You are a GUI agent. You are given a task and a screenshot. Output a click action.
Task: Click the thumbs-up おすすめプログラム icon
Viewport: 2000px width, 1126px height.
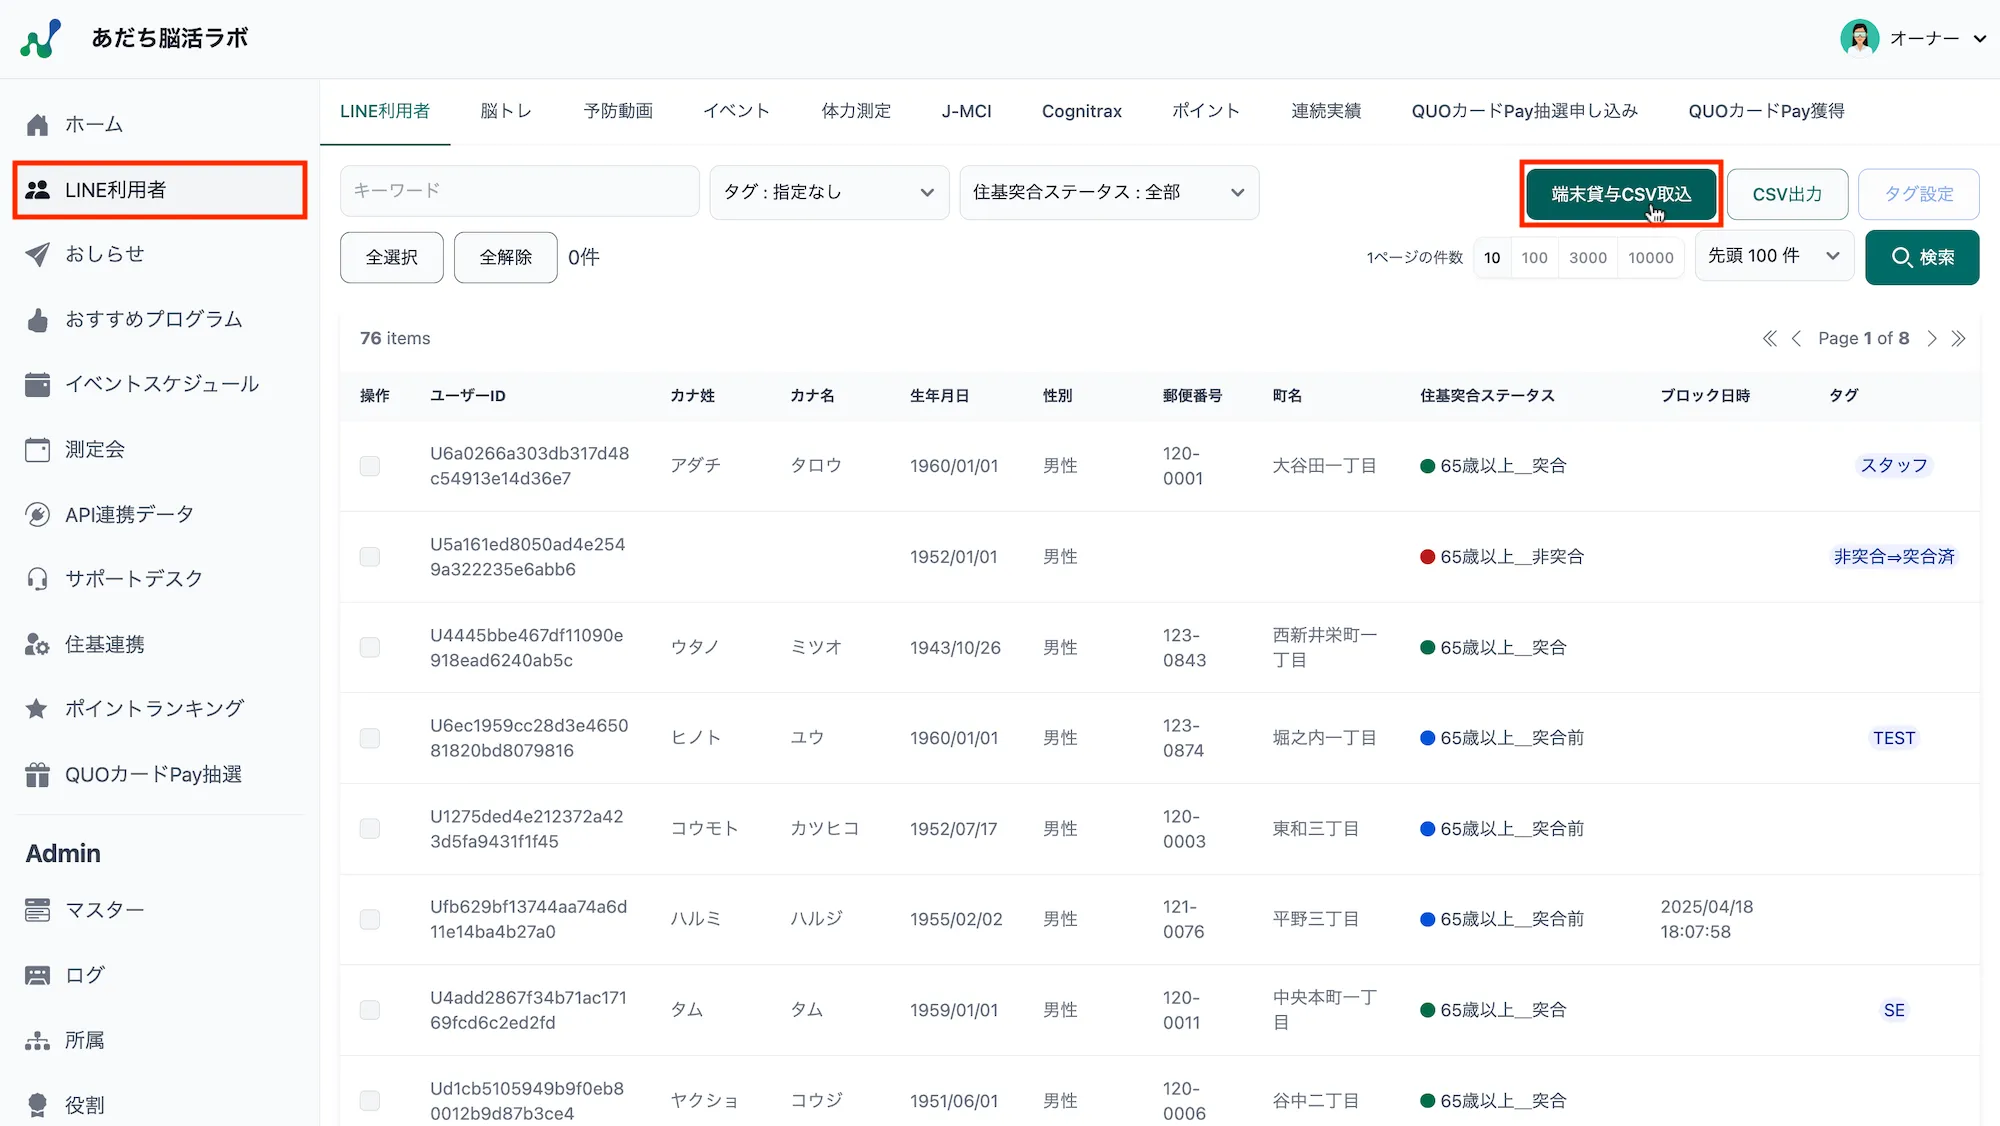[37, 320]
